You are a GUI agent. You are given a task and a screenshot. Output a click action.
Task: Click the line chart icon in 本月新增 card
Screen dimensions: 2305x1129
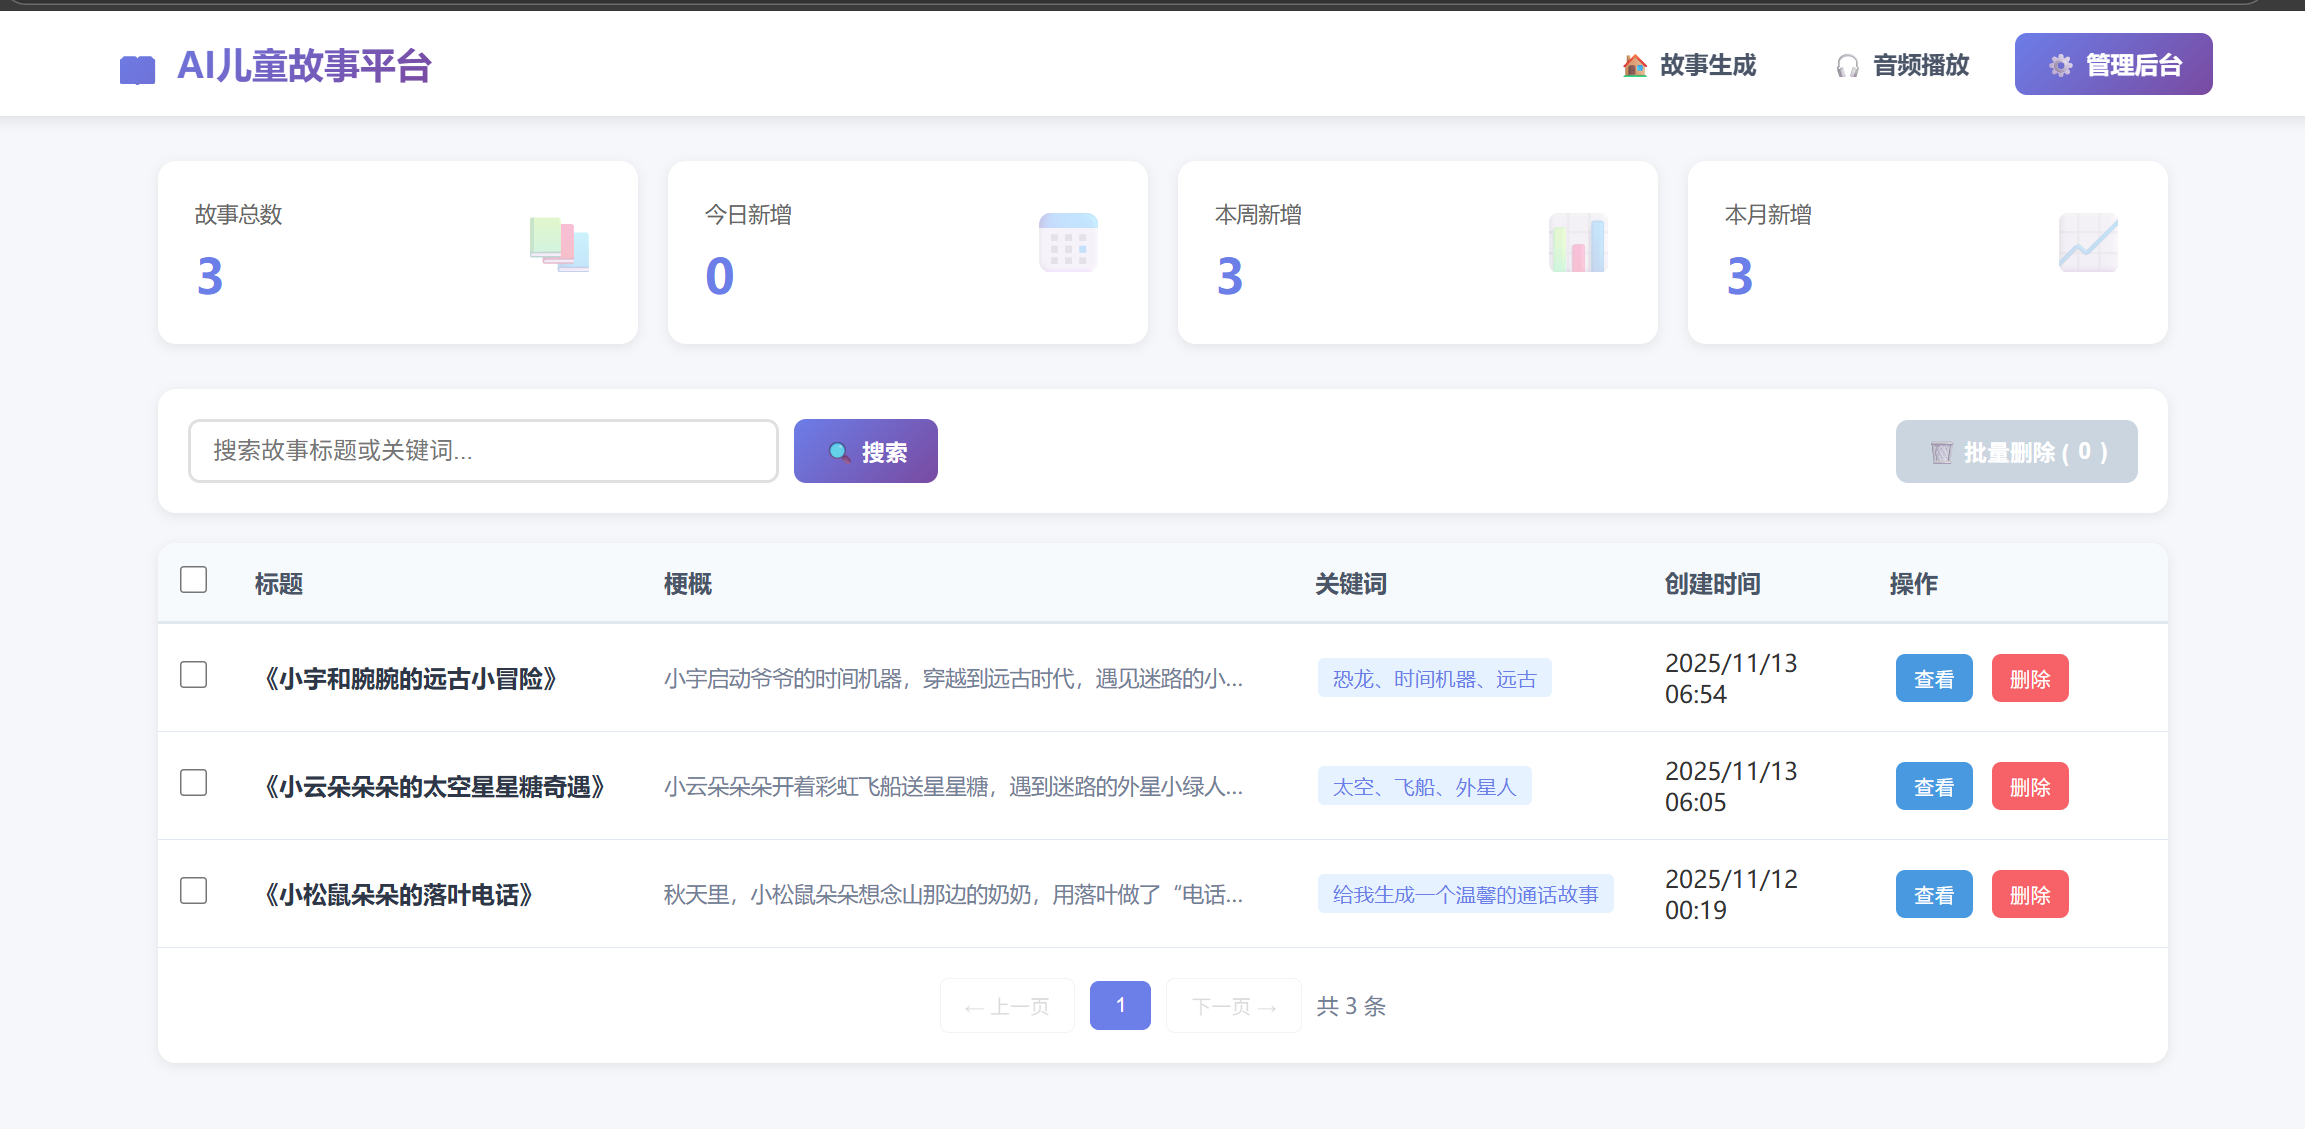point(2088,243)
